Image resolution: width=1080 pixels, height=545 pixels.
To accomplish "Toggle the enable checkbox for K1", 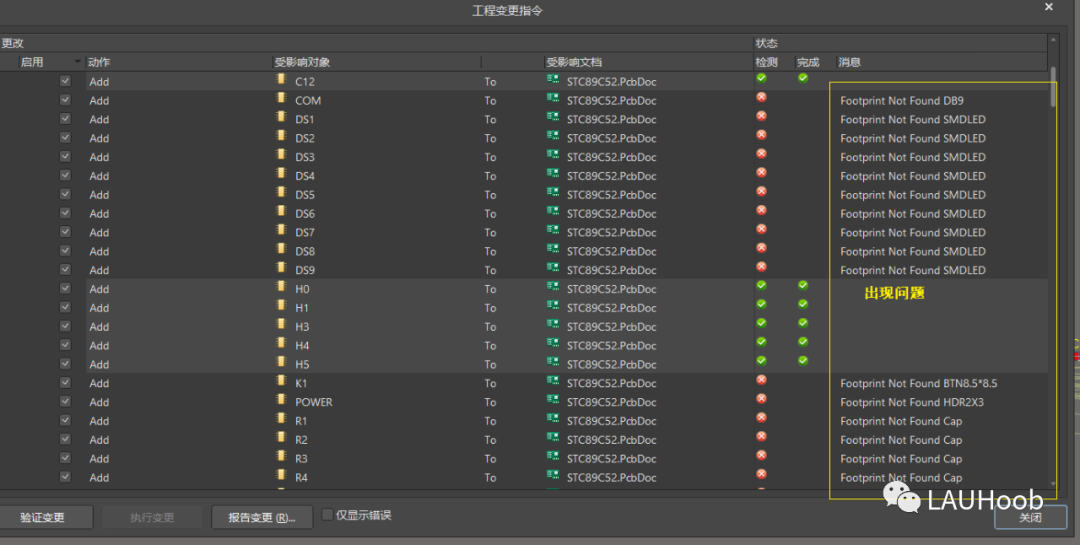I will [65, 382].
